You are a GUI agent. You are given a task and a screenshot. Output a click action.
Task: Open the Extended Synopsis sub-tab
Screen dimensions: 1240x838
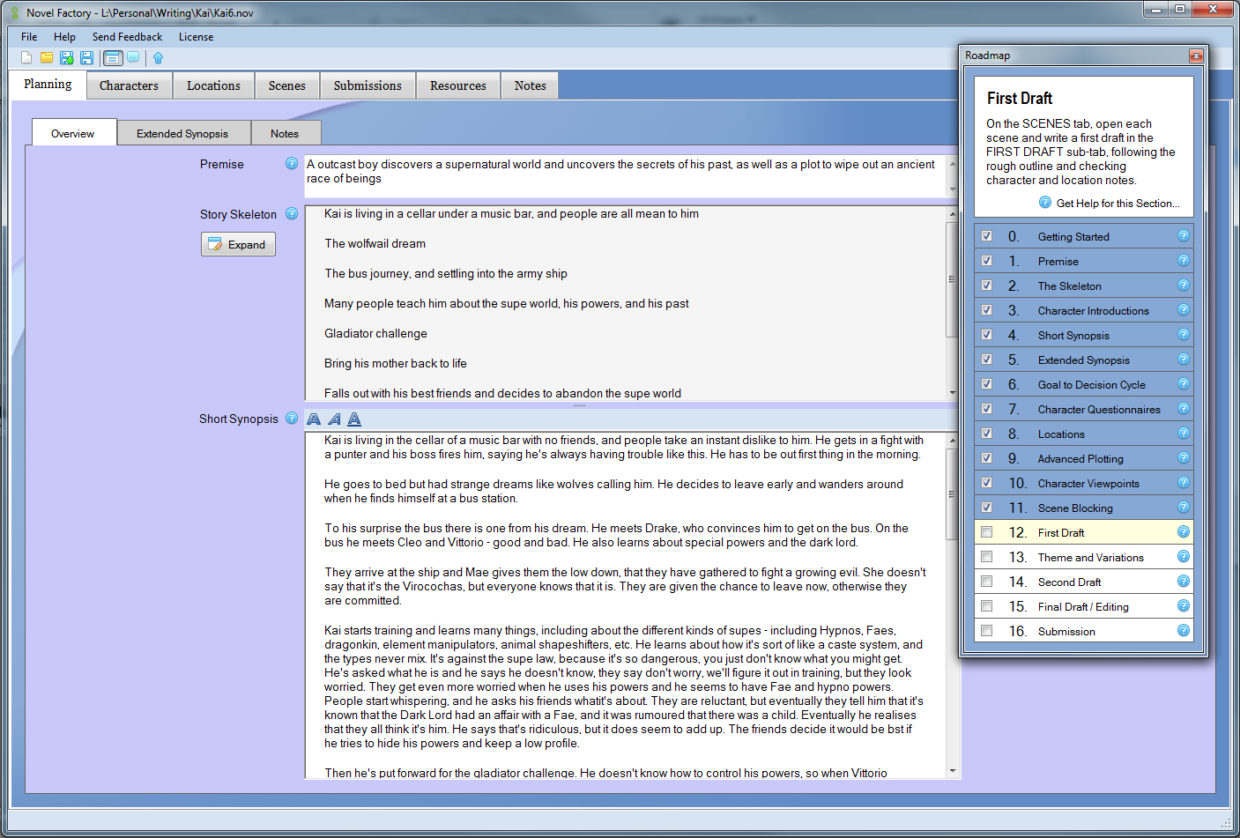pos(183,132)
